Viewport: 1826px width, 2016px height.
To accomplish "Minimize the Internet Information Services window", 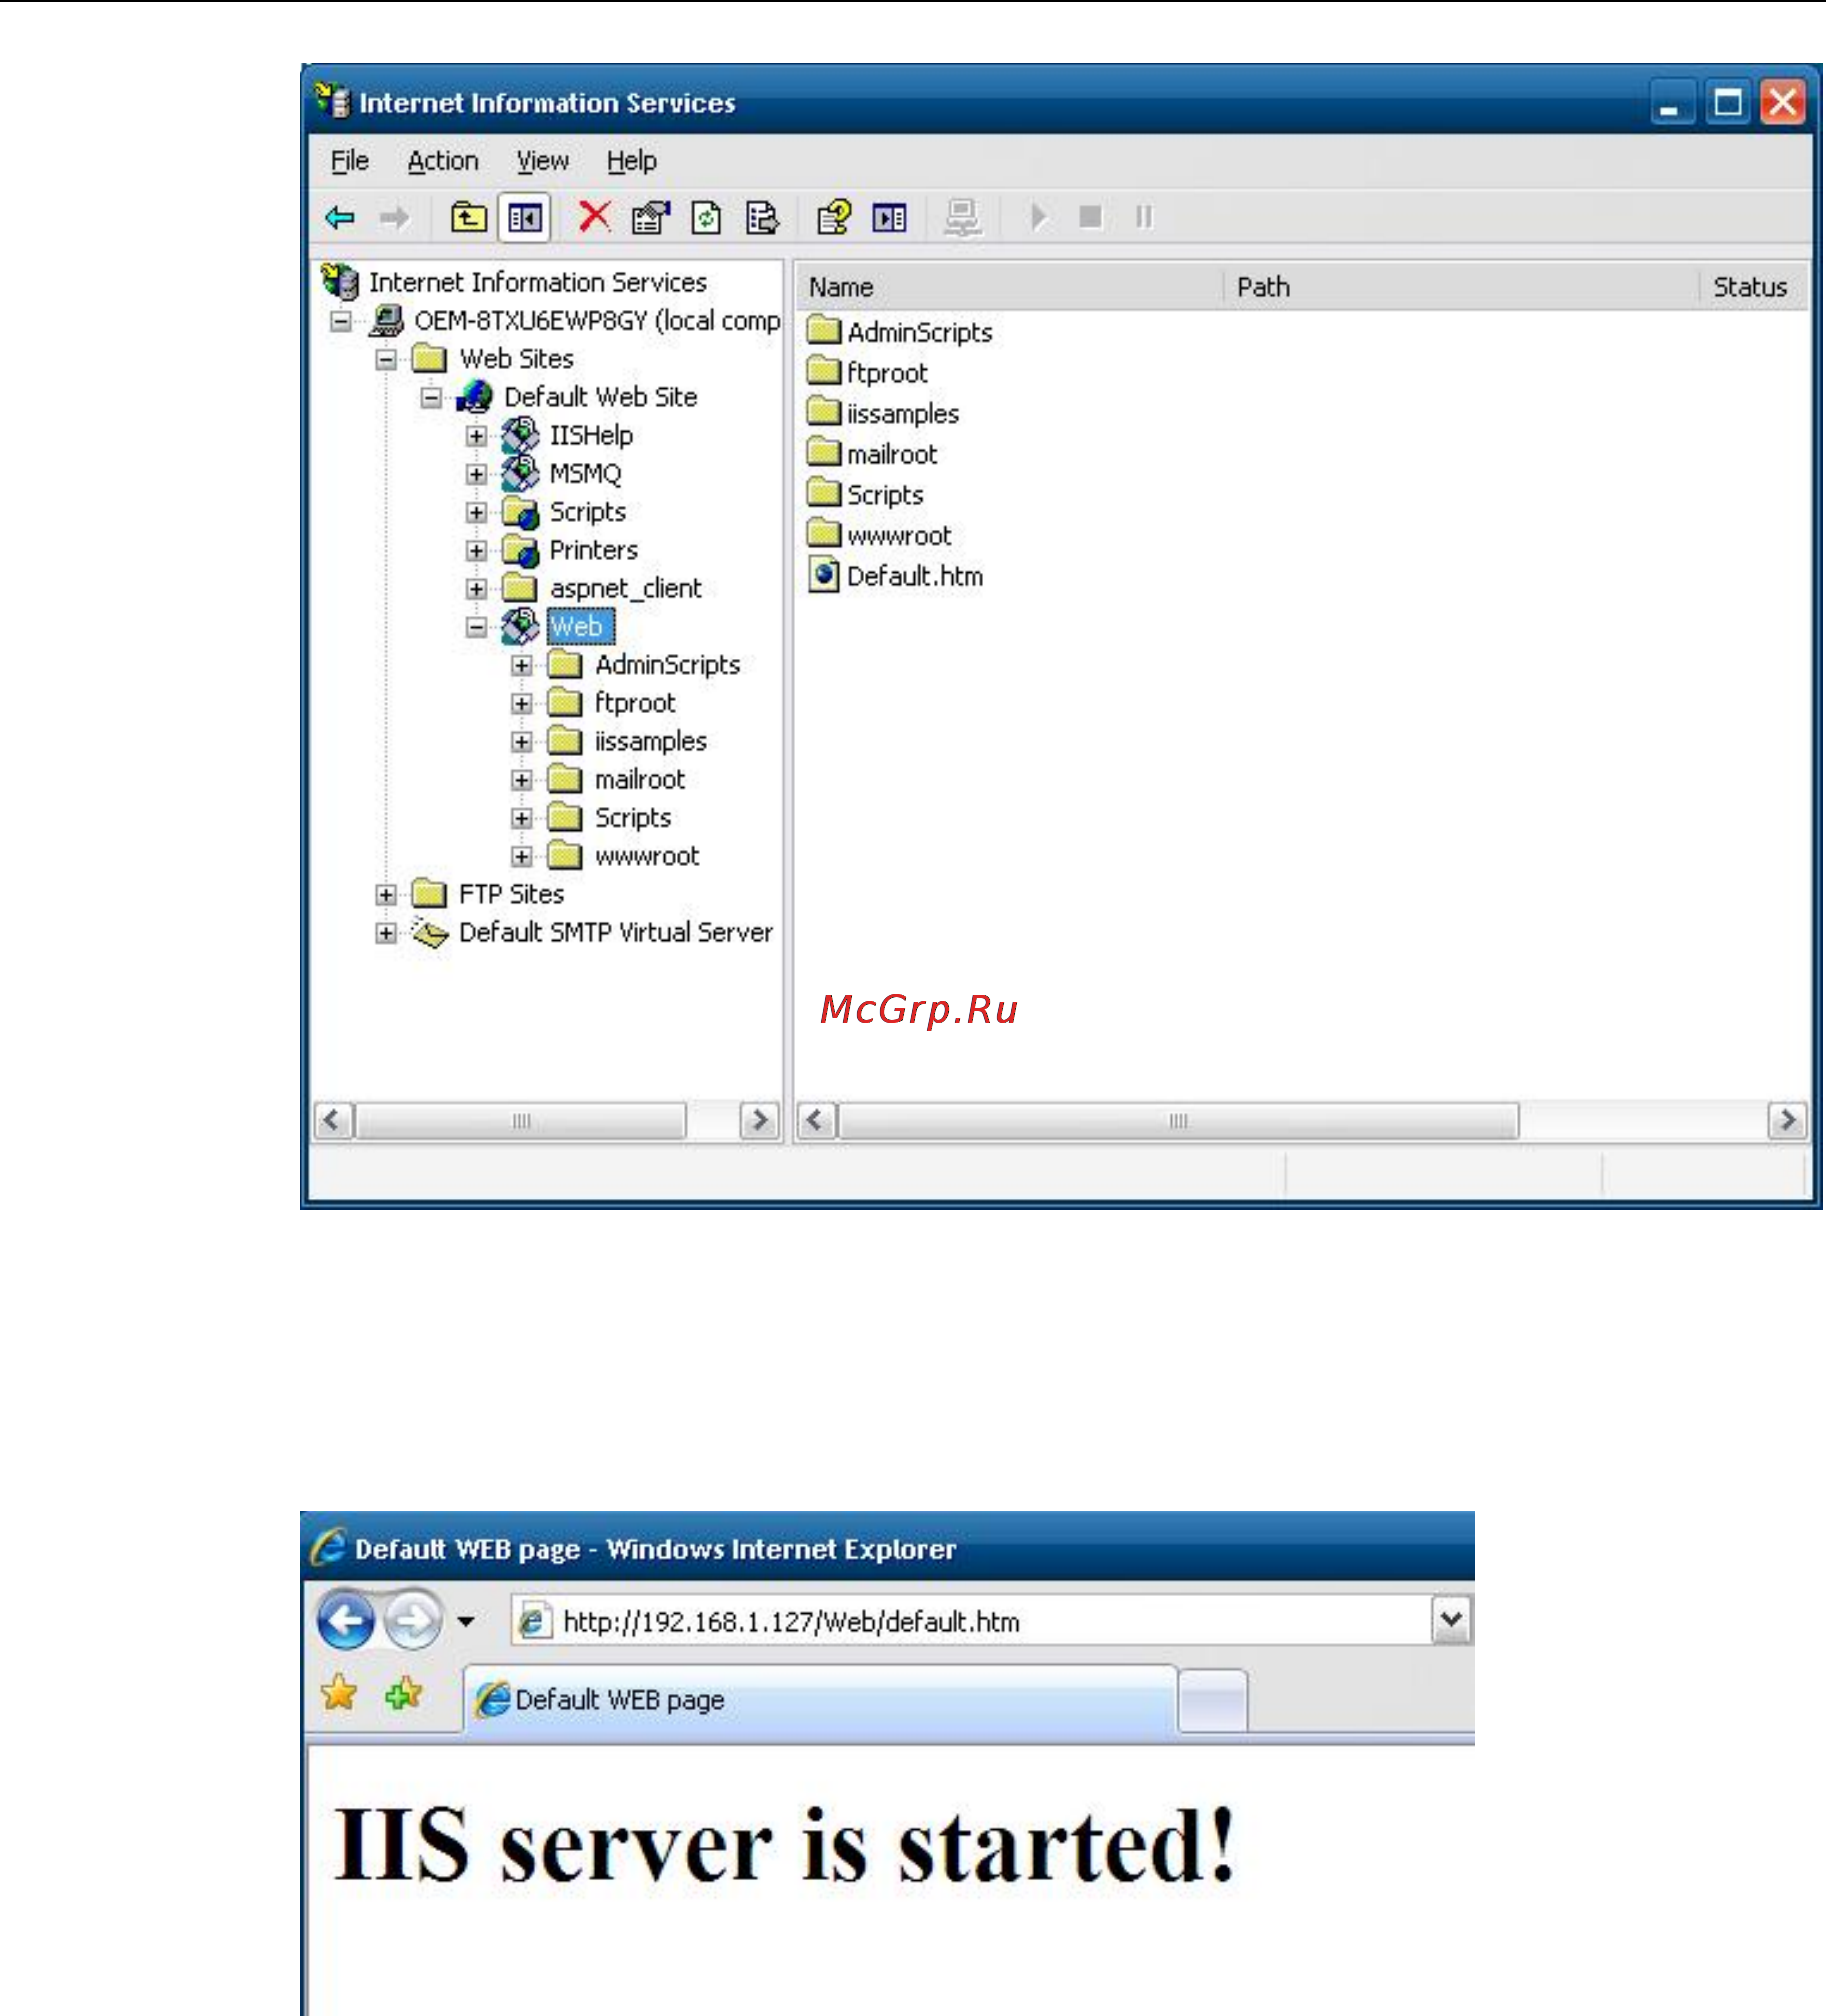I will (1672, 103).
